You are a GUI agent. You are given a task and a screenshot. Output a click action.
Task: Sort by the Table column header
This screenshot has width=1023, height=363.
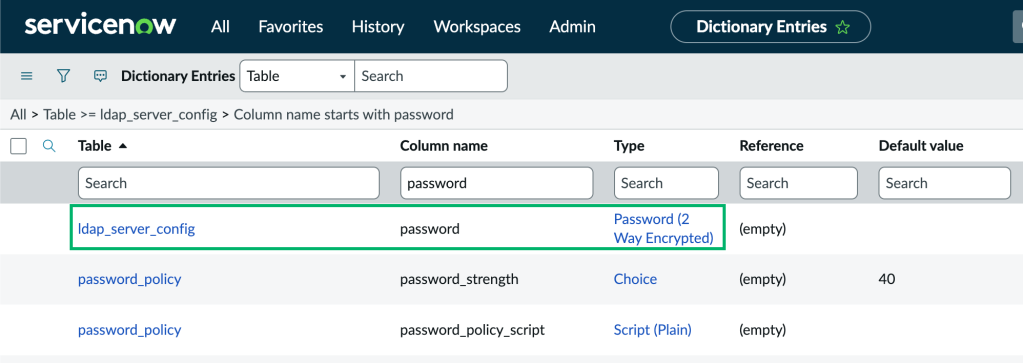(x=95, y=146)
